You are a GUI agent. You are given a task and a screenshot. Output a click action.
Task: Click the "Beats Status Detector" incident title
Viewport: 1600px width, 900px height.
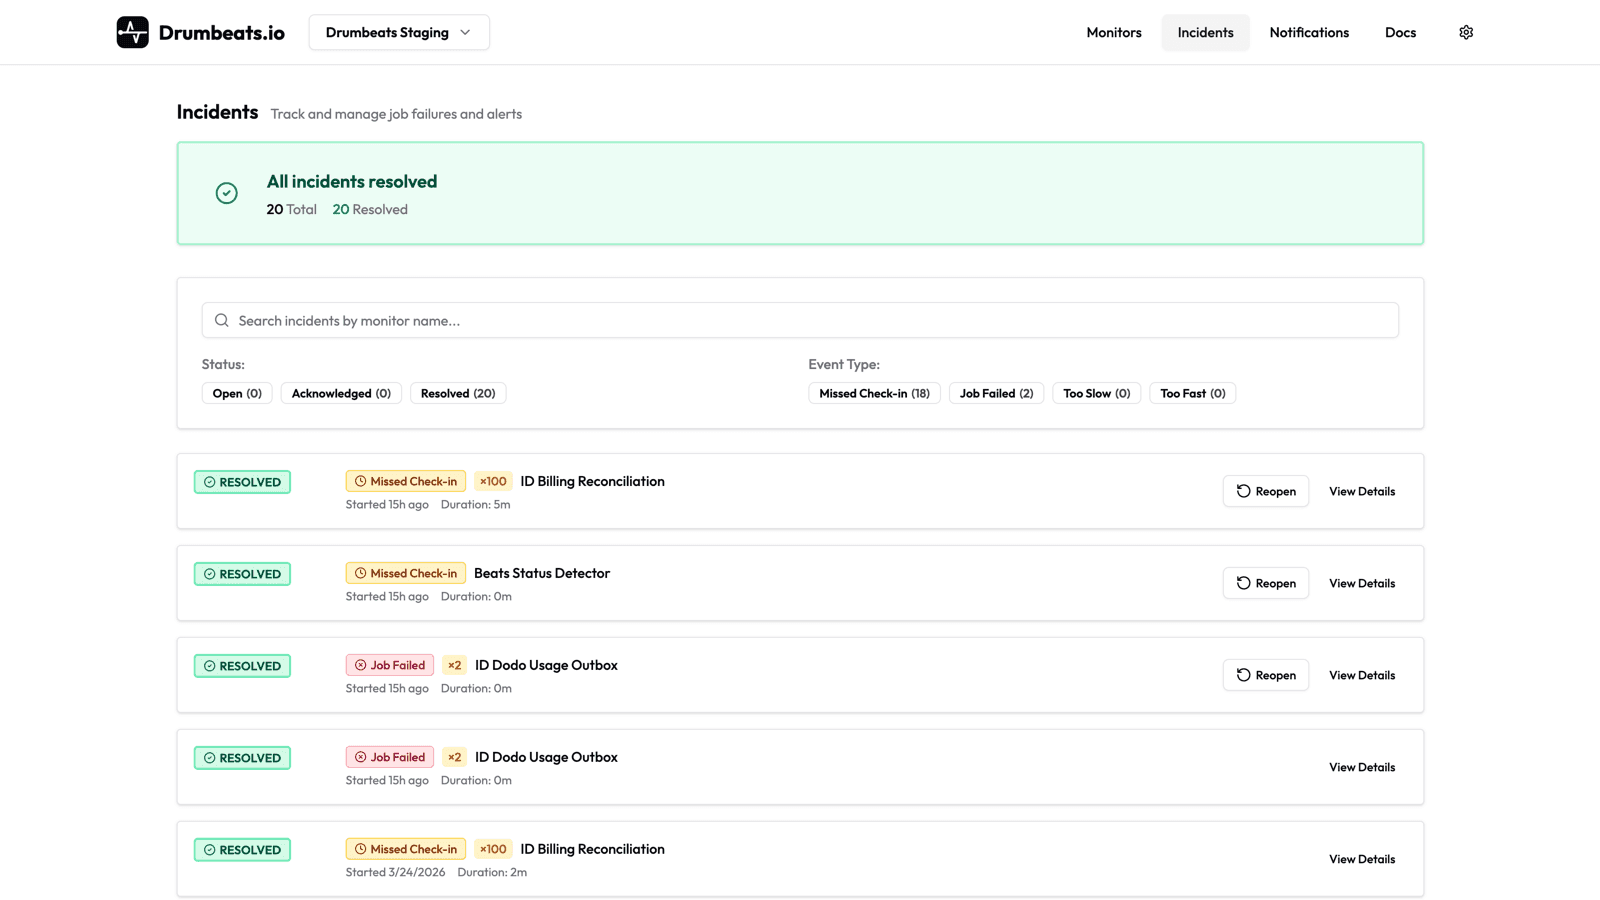click(542, 573)
